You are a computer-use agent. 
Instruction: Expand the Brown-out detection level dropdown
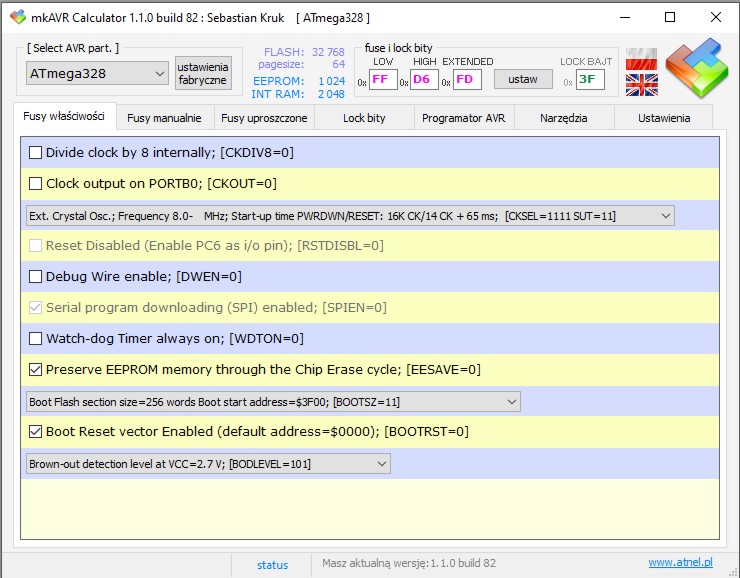coord(208,464)
